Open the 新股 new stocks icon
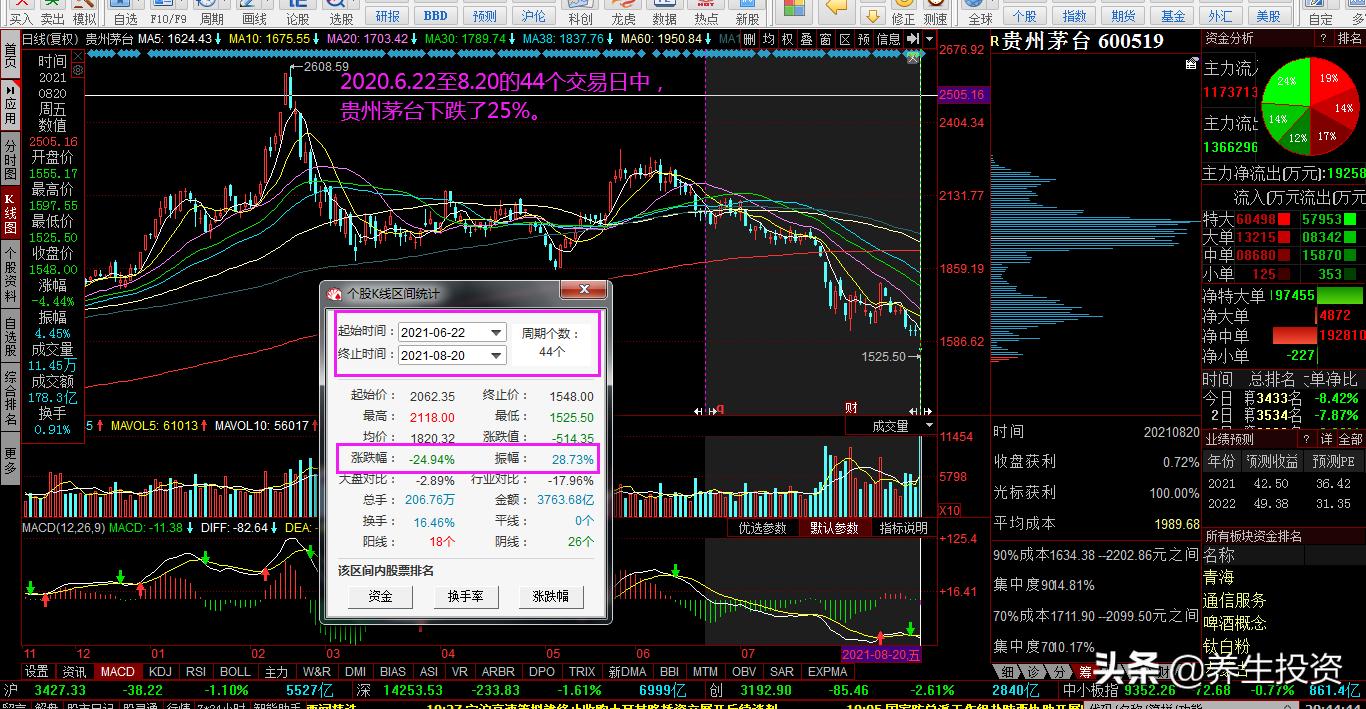This screenshot has height=709, width=1366. (x=747, y=12)
